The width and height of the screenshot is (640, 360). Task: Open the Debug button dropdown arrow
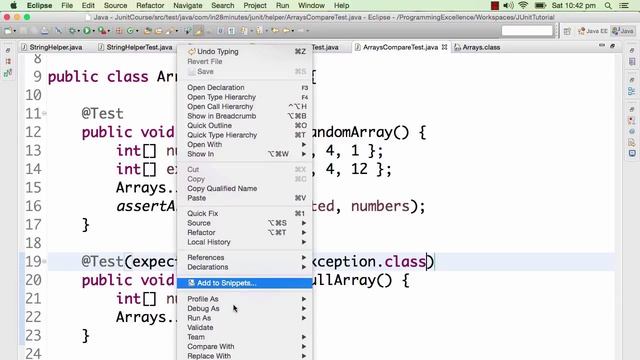78,31
